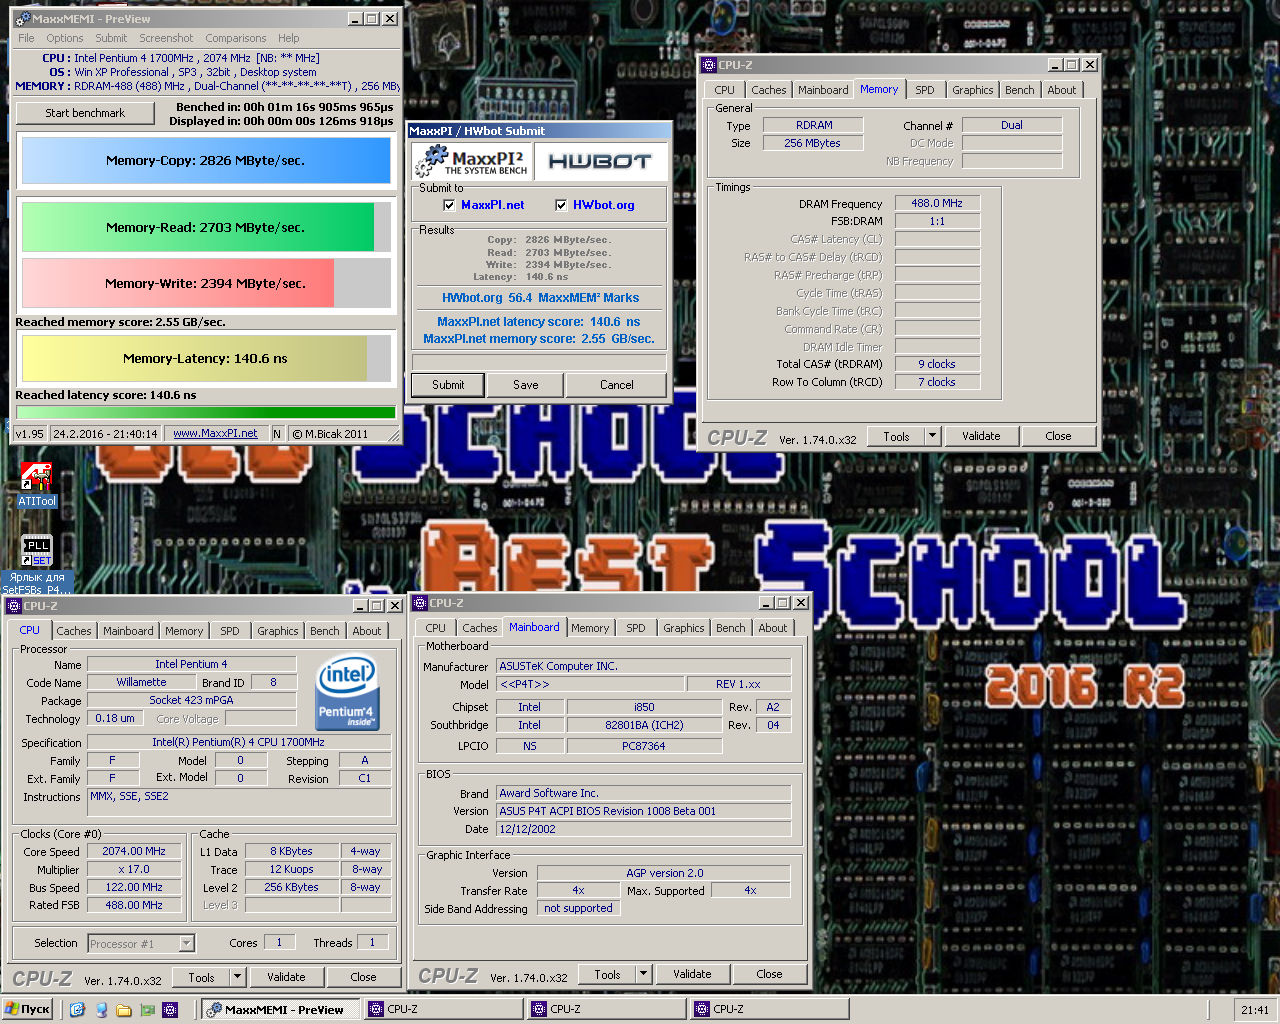Image resolution: width=1280 pixels, height=1024 pixels.
Task: Select Caches tab in top-right CPU-Z window
Action: pyautogui.click(x=769, y=90)
